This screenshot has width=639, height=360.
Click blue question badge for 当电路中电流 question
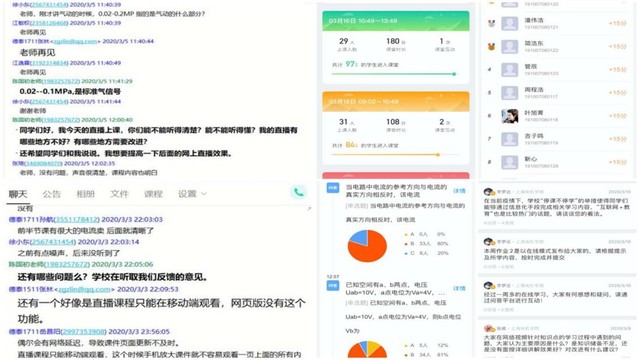[x=333, y=188]
